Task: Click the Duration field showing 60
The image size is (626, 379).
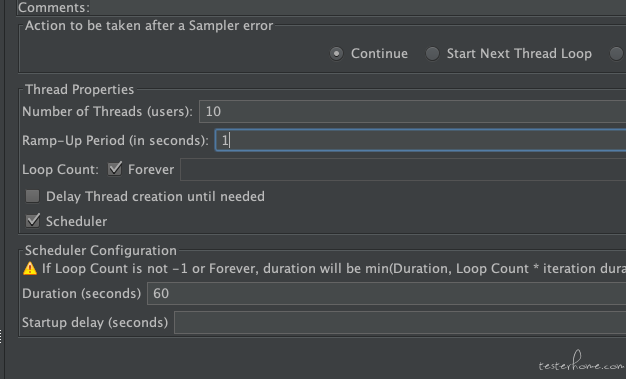Action: pos(386,294)
